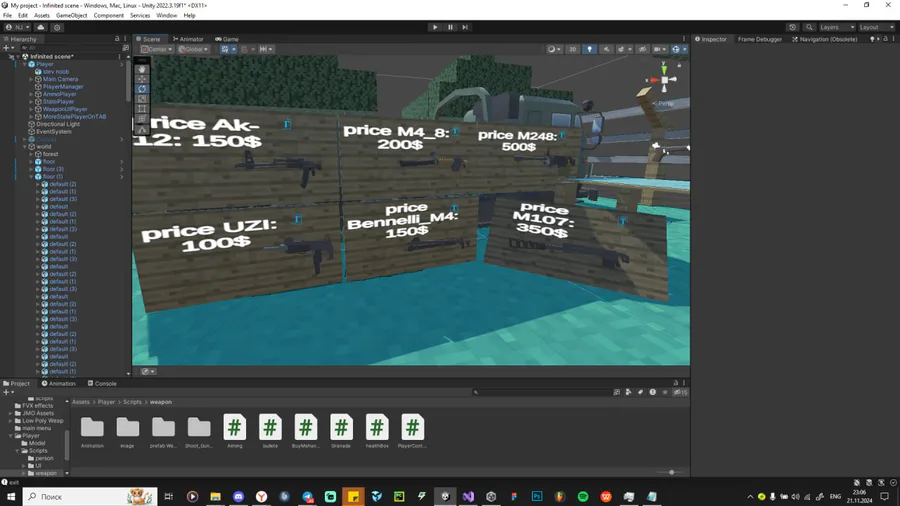Viewport: 900px width, 506px height.
Task: Open BuyMehan script asset
Action: point(305,431)
